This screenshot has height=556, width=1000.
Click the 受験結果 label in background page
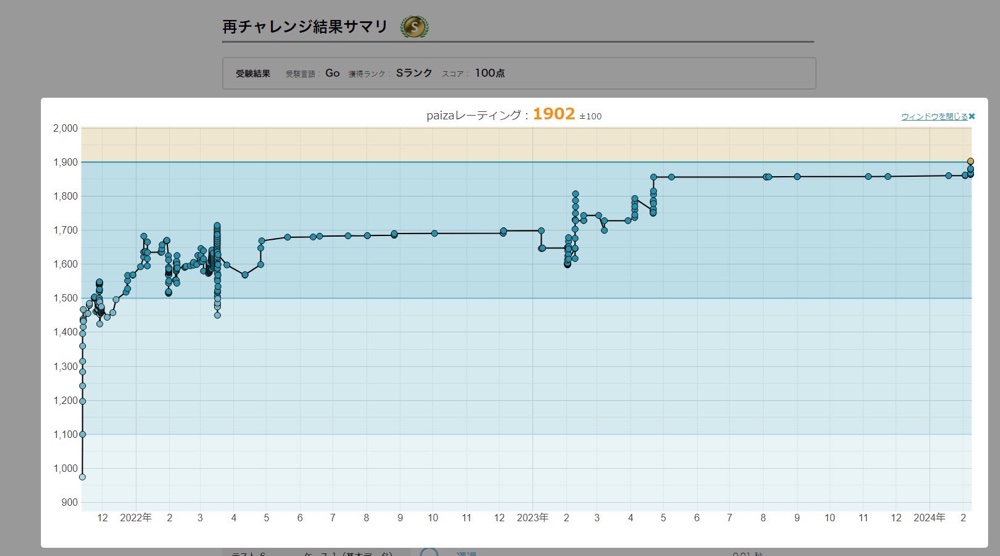(253, 74)
